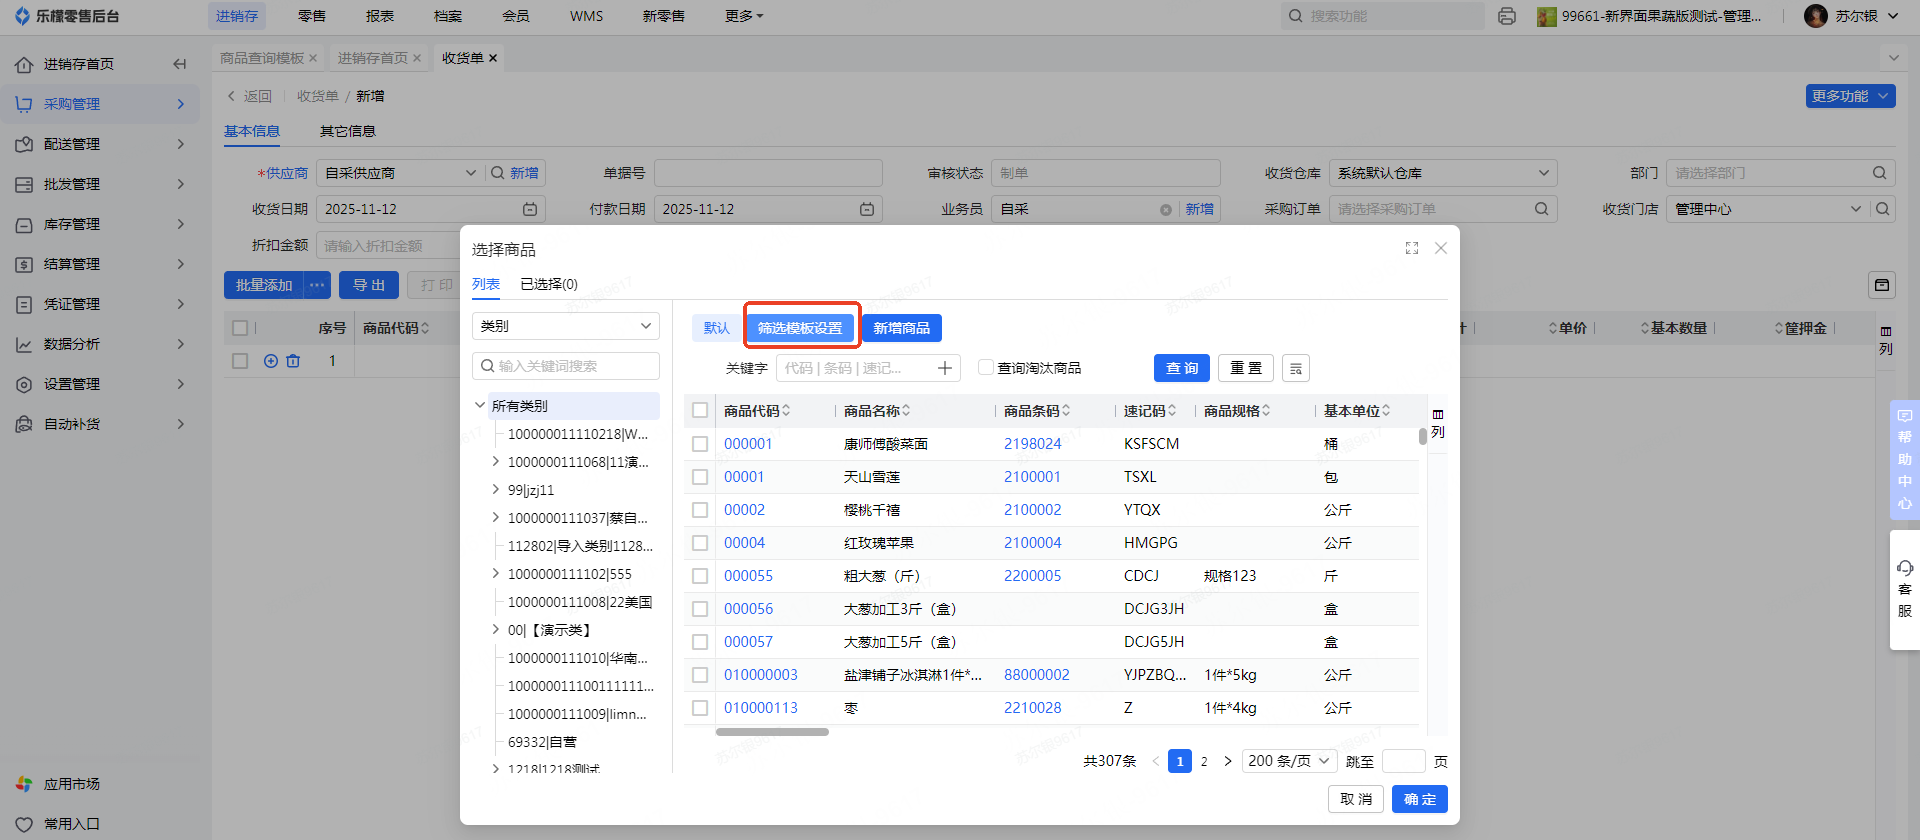Open the 200 per page dropdown
Image resolution: width=1920 pixels, height=840 pixels.
coord(1289,761)
